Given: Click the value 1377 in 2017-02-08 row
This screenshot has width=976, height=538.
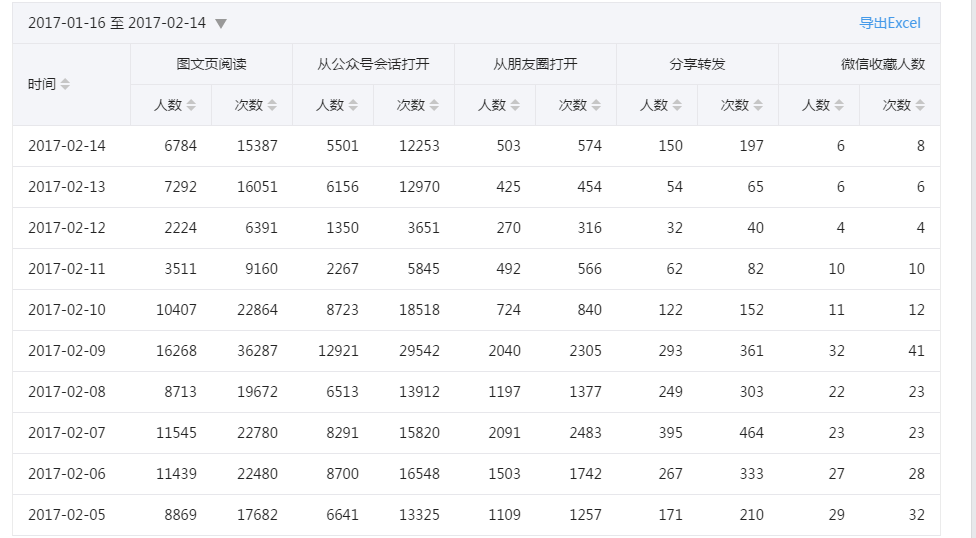Looking at the screenshot, I should (585, 392).
